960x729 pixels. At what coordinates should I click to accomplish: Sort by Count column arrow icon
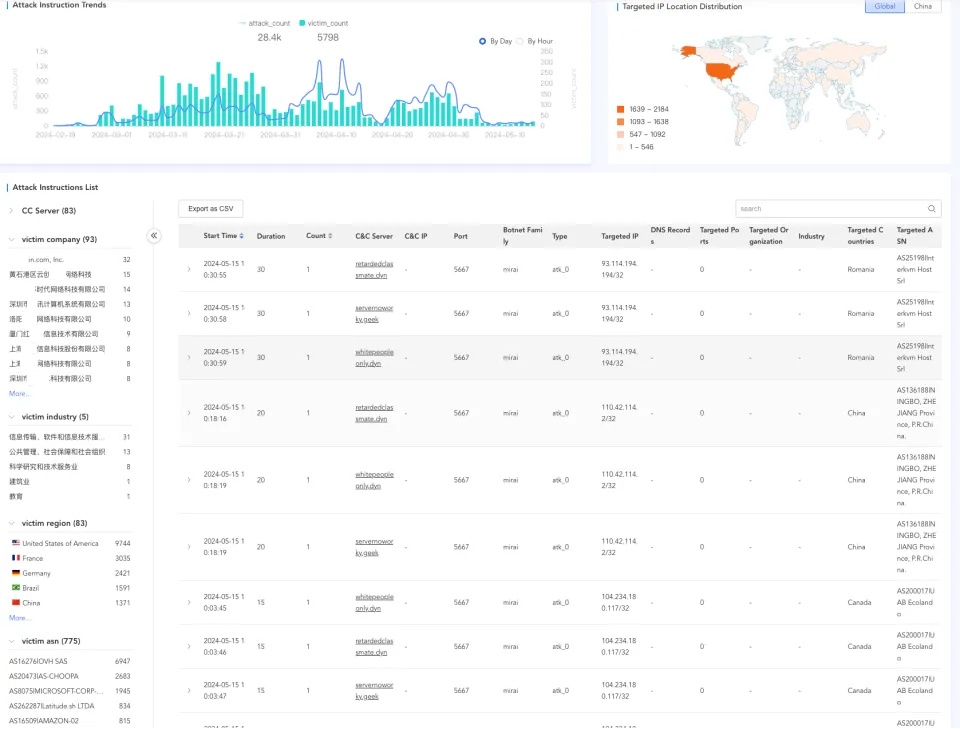click(x=331, y=236)
